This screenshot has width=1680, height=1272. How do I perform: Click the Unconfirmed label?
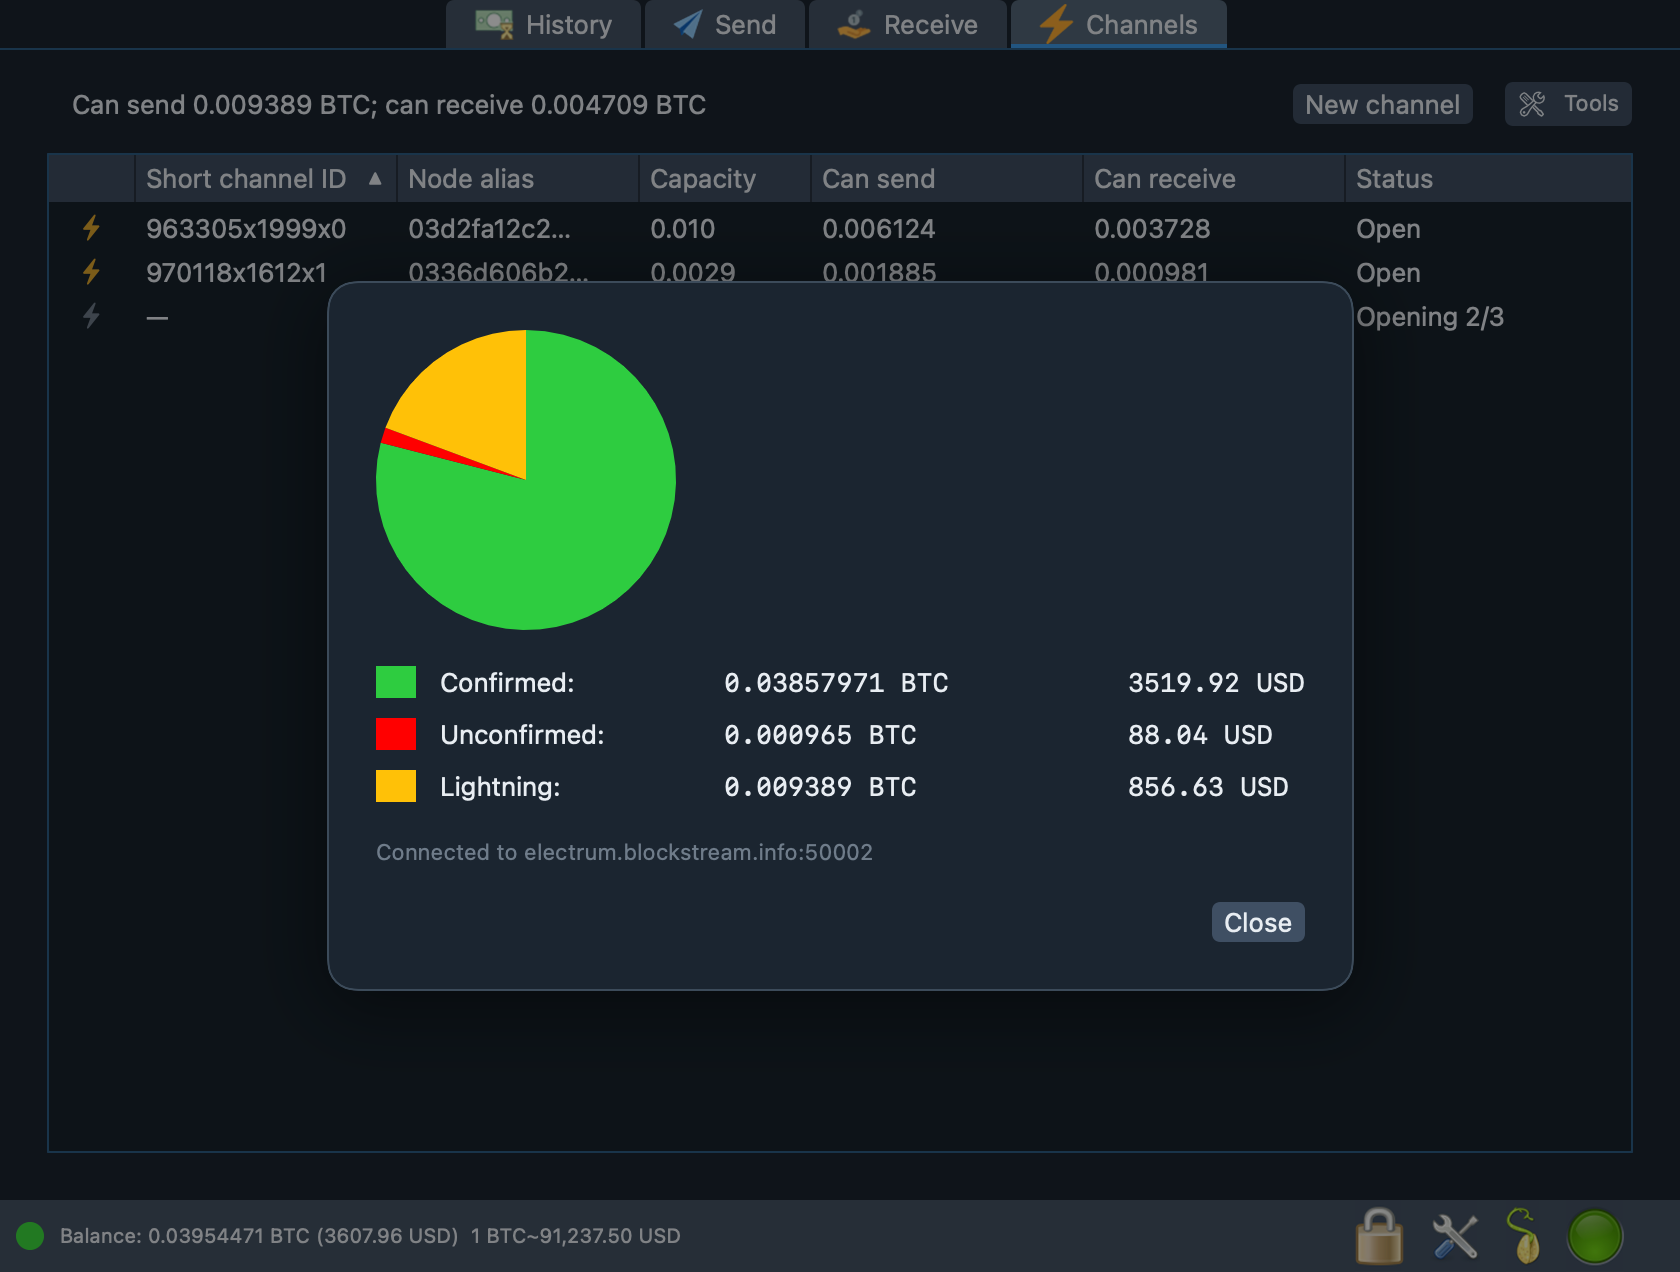[522, 735]
